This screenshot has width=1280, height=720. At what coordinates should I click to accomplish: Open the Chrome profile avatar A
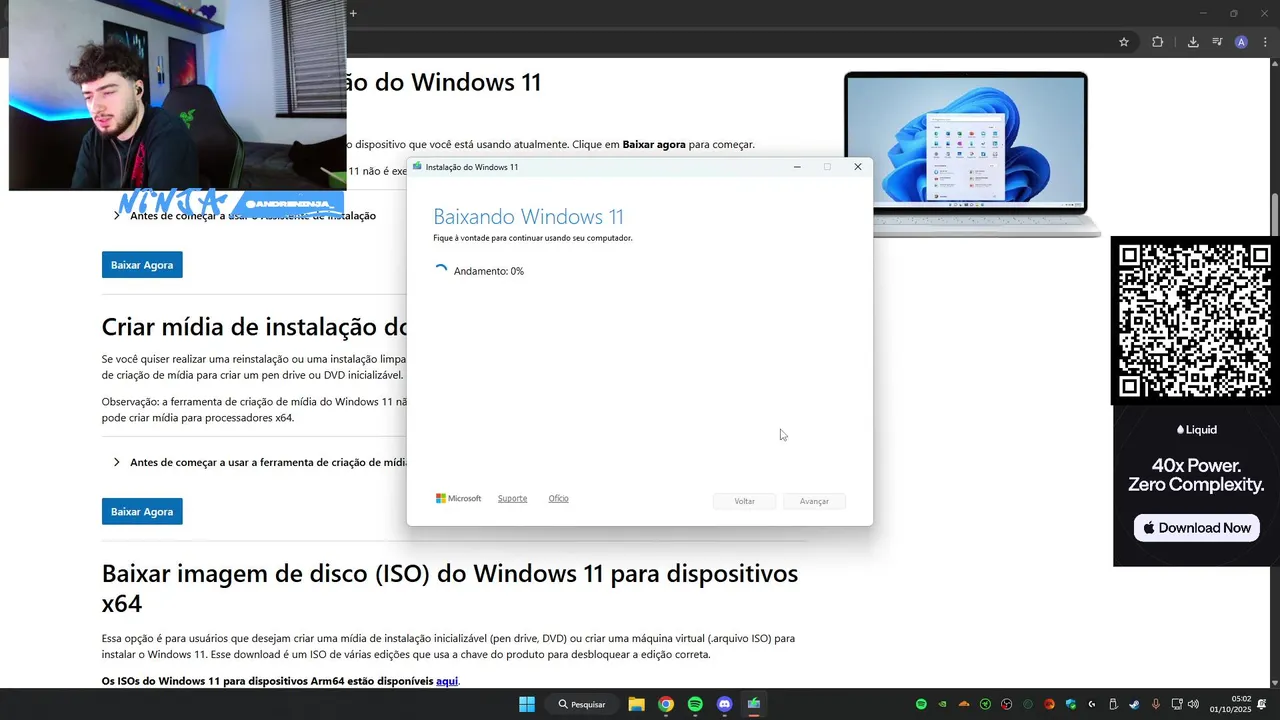pos(1241,42)
